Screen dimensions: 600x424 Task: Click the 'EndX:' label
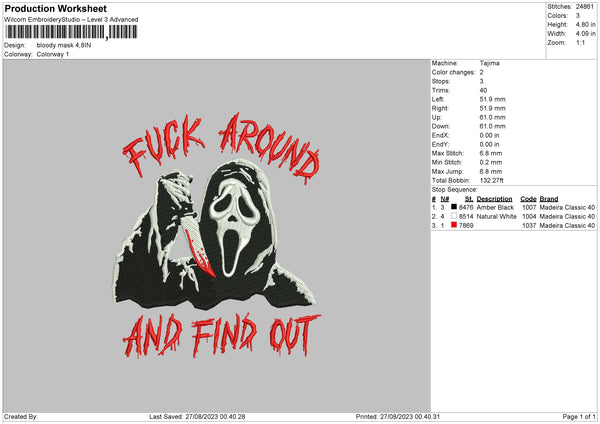(x=440, y=135)
